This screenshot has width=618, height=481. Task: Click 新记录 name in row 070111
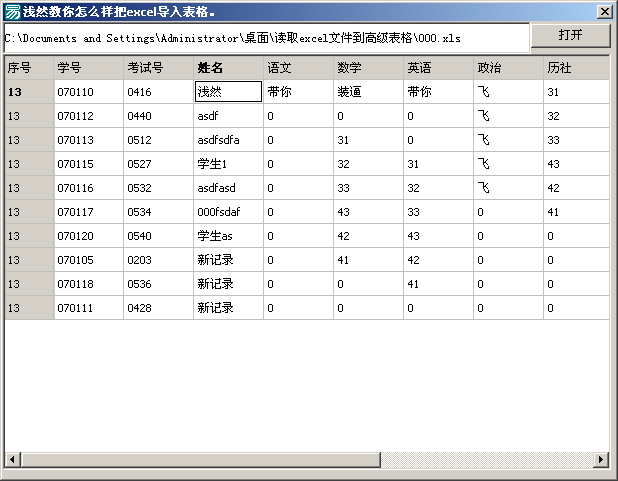(229, 308)
